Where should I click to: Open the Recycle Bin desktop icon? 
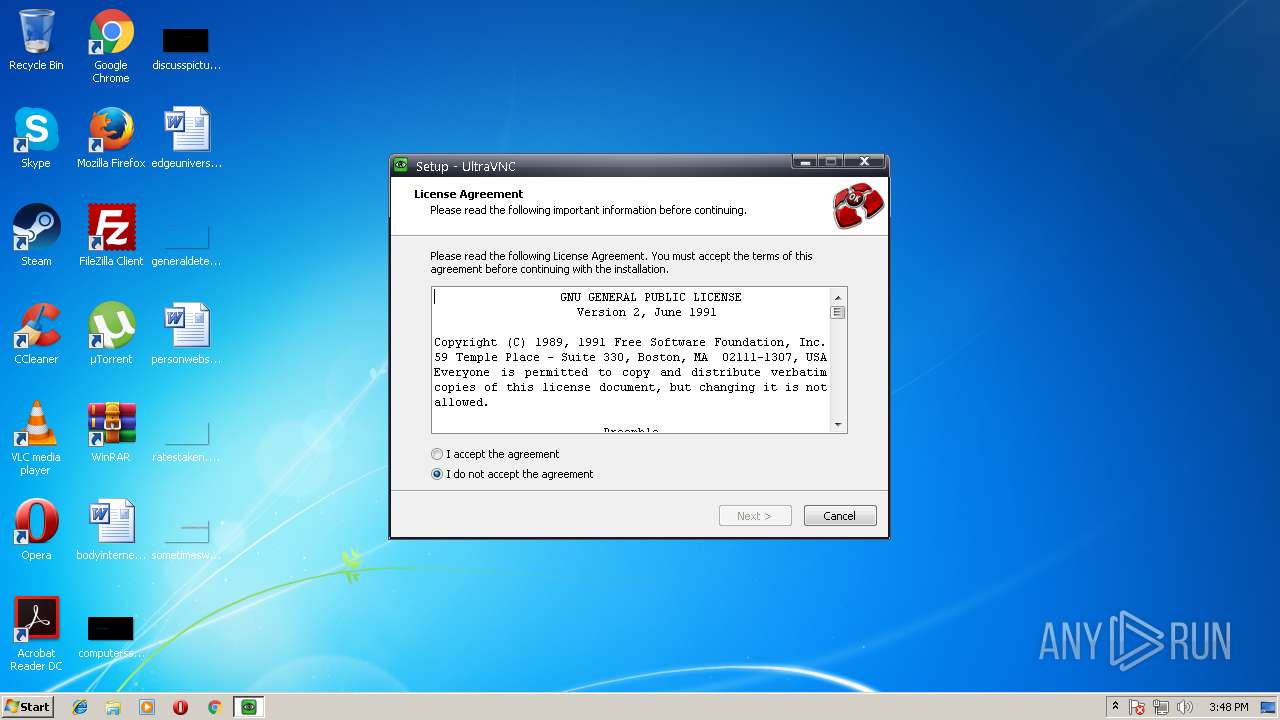coord(36,41)
